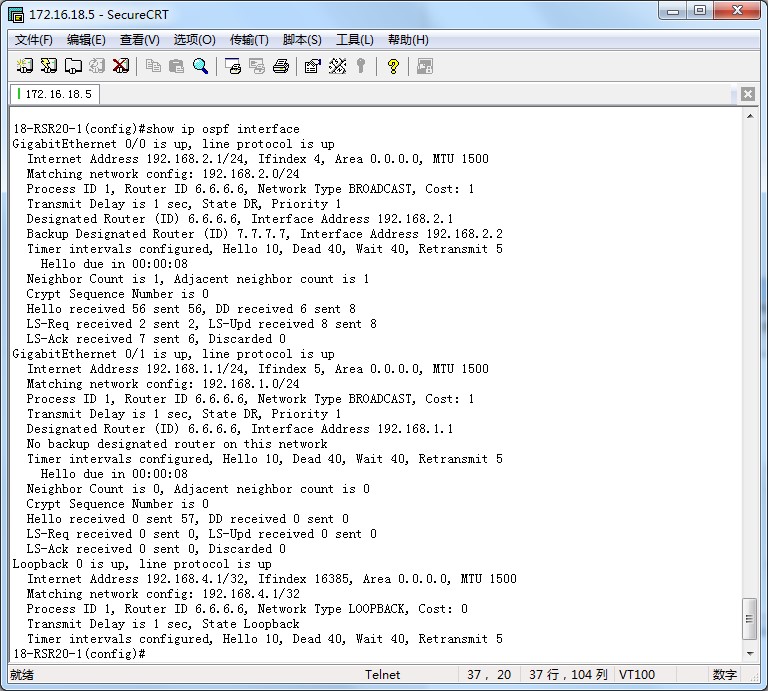Open the 文件(F) menu
Viewport: 768px width, 691px height.
coord(34,40)
